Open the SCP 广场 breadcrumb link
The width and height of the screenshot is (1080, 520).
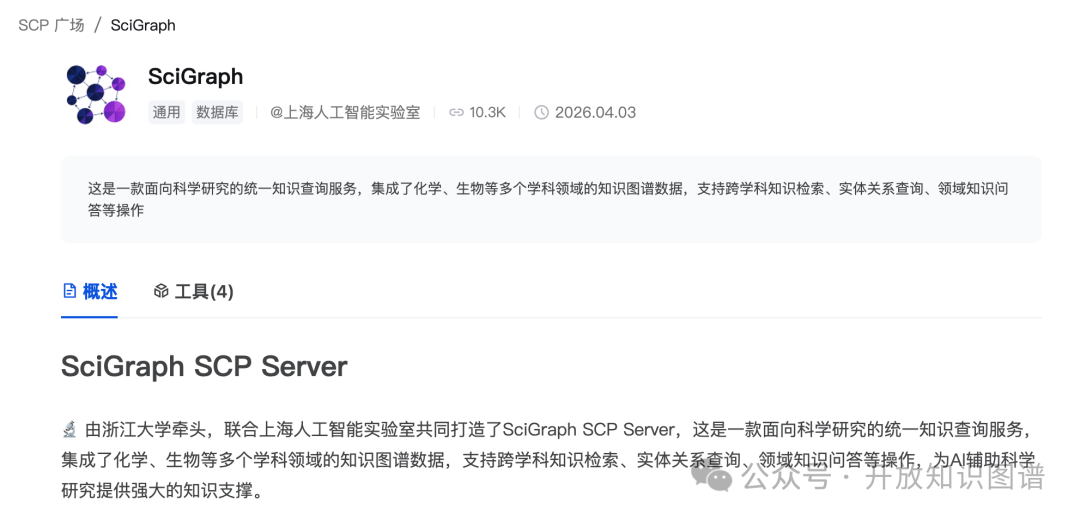click(x=52, y=25)
